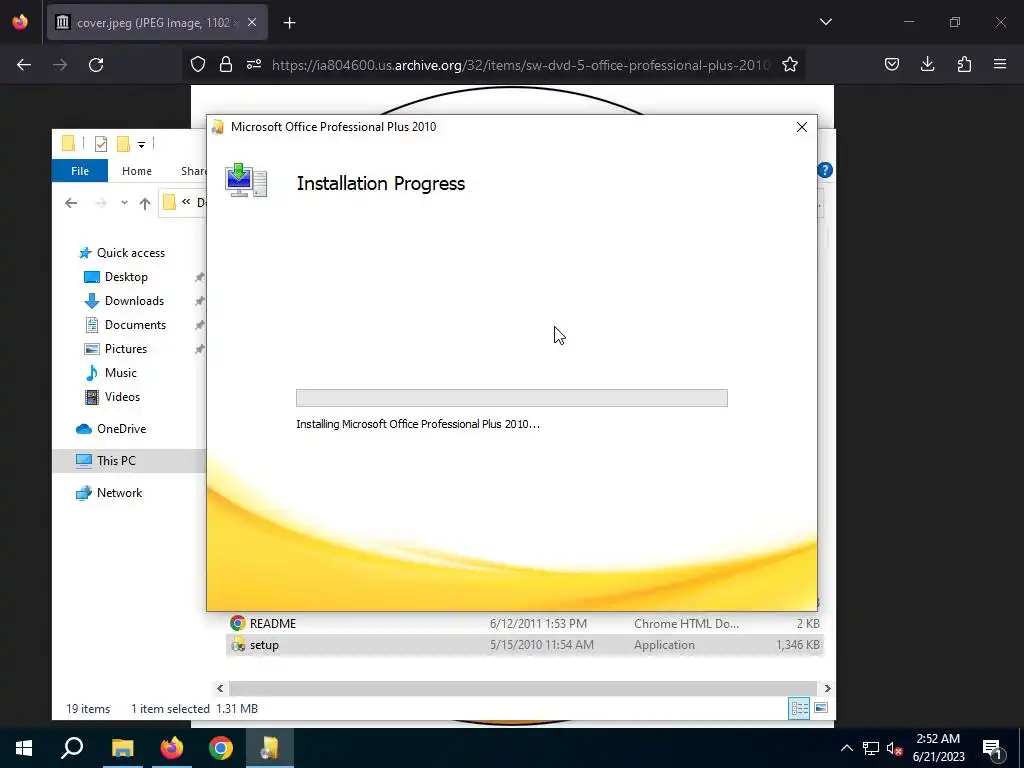The width and height of the screenshot is (1024, 768).
Task: Open Firefox downloads panel
Action: [x=927, y=64]
